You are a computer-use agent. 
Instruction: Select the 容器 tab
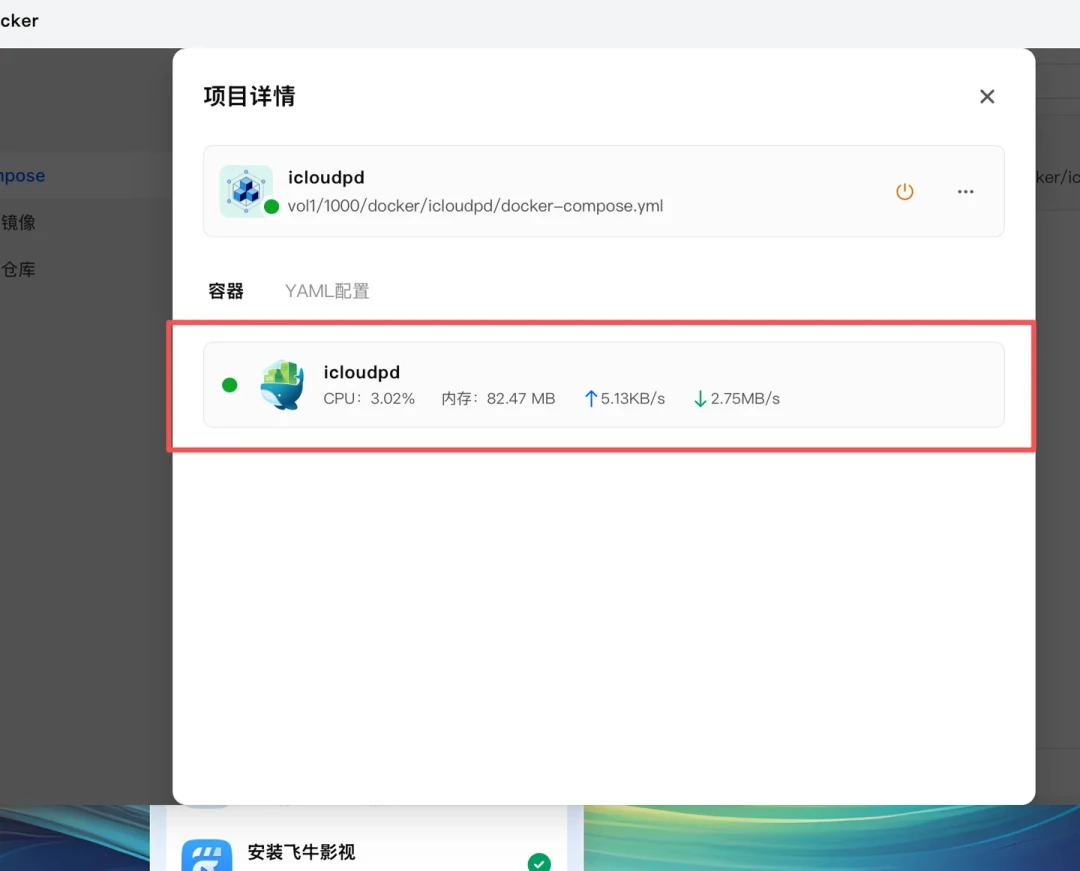pyautogui.click(x=226, y=291)
